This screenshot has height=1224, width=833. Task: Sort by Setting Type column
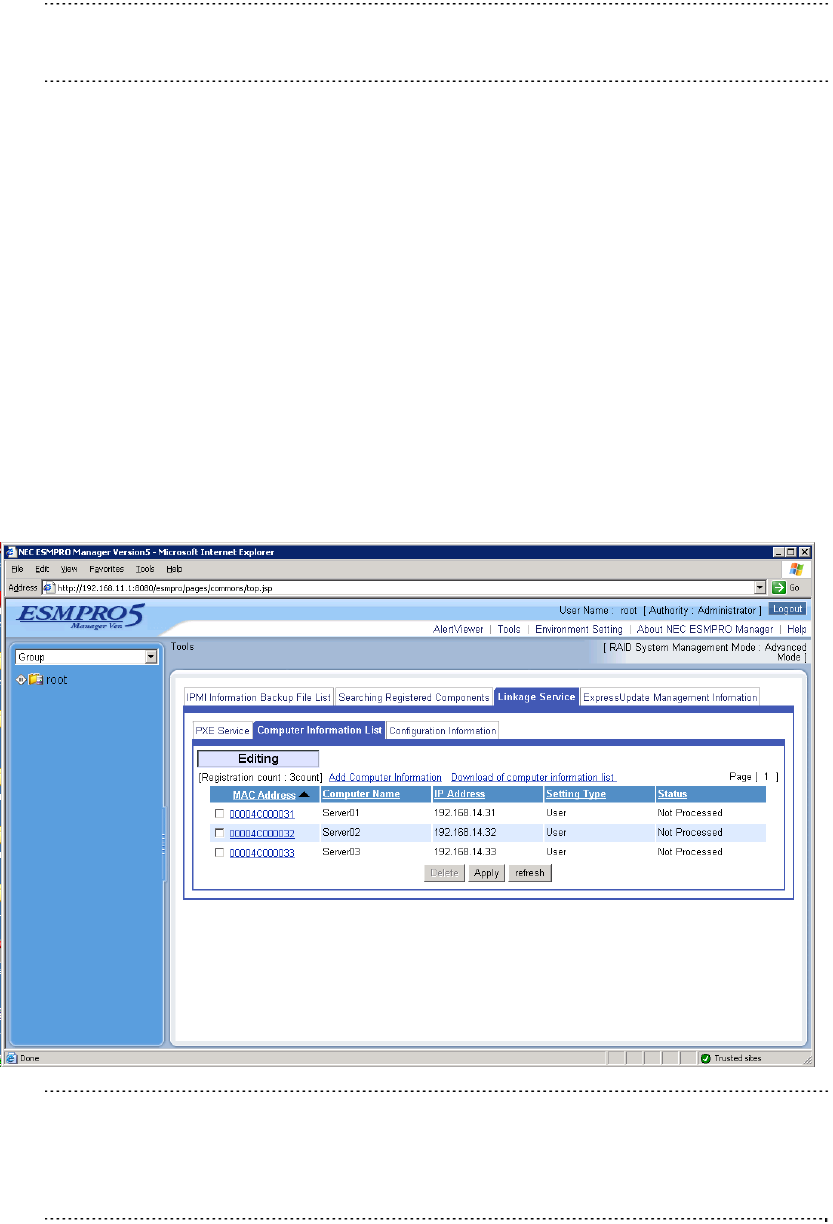[576, 794]
